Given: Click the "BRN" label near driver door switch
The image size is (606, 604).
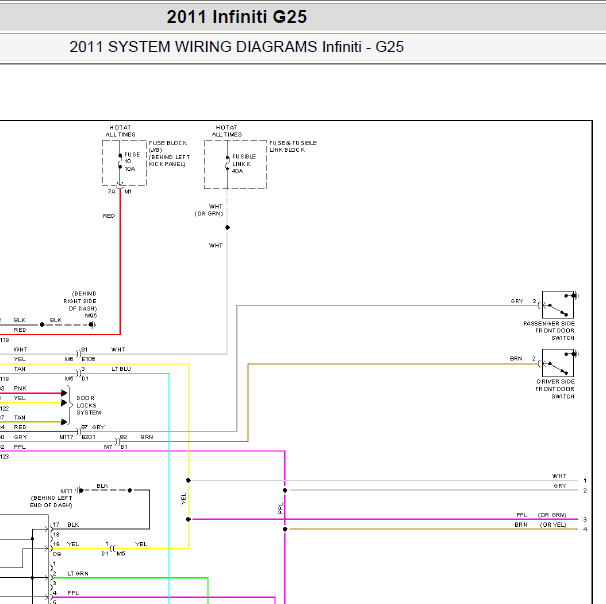Looking at the screenshot, I should (x=516, y=359).
